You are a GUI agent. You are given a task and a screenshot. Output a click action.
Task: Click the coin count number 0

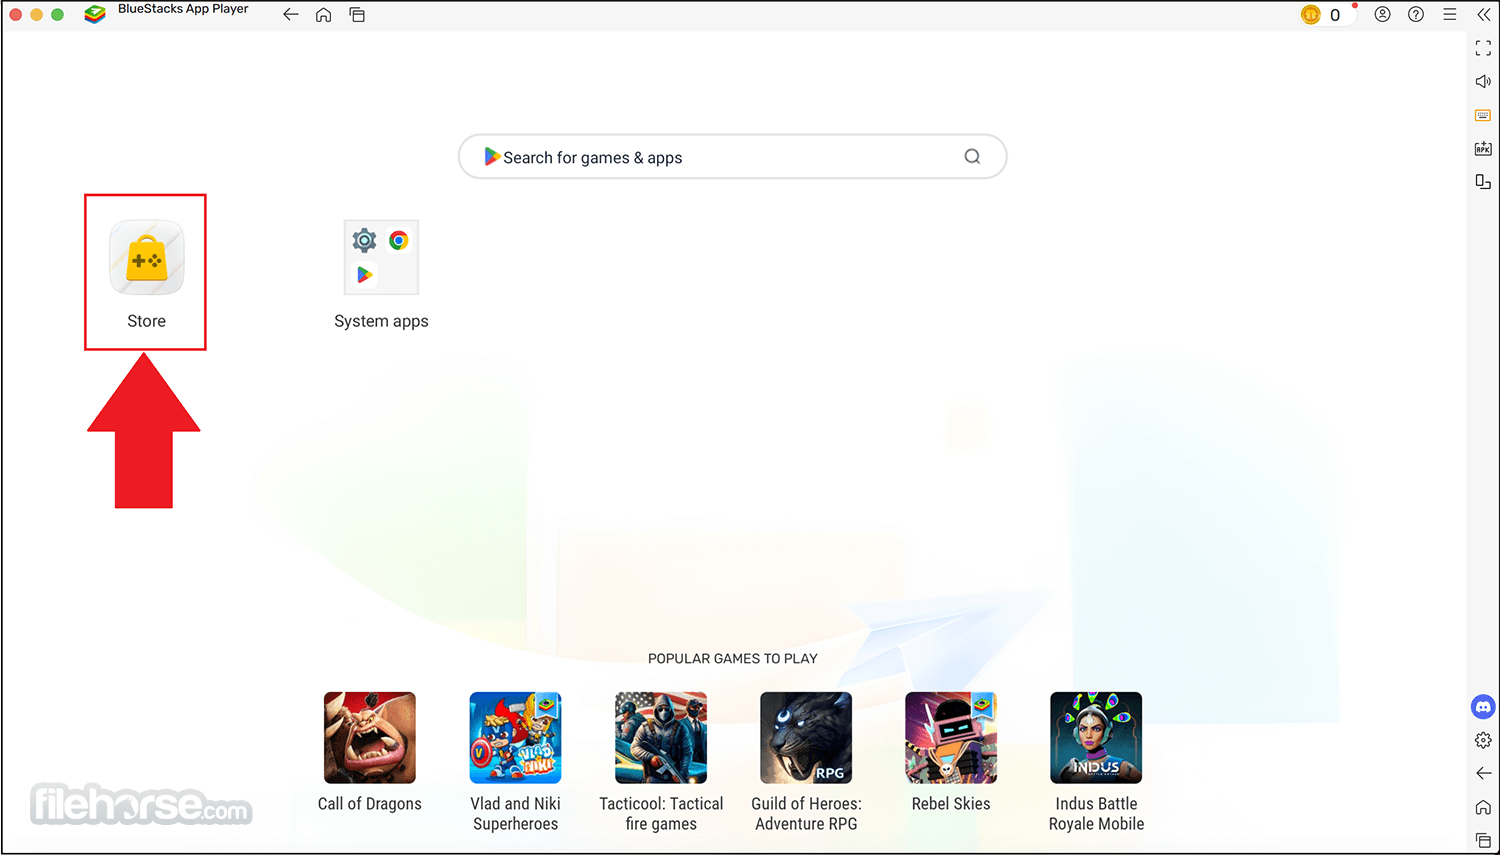pos(1335,15)
